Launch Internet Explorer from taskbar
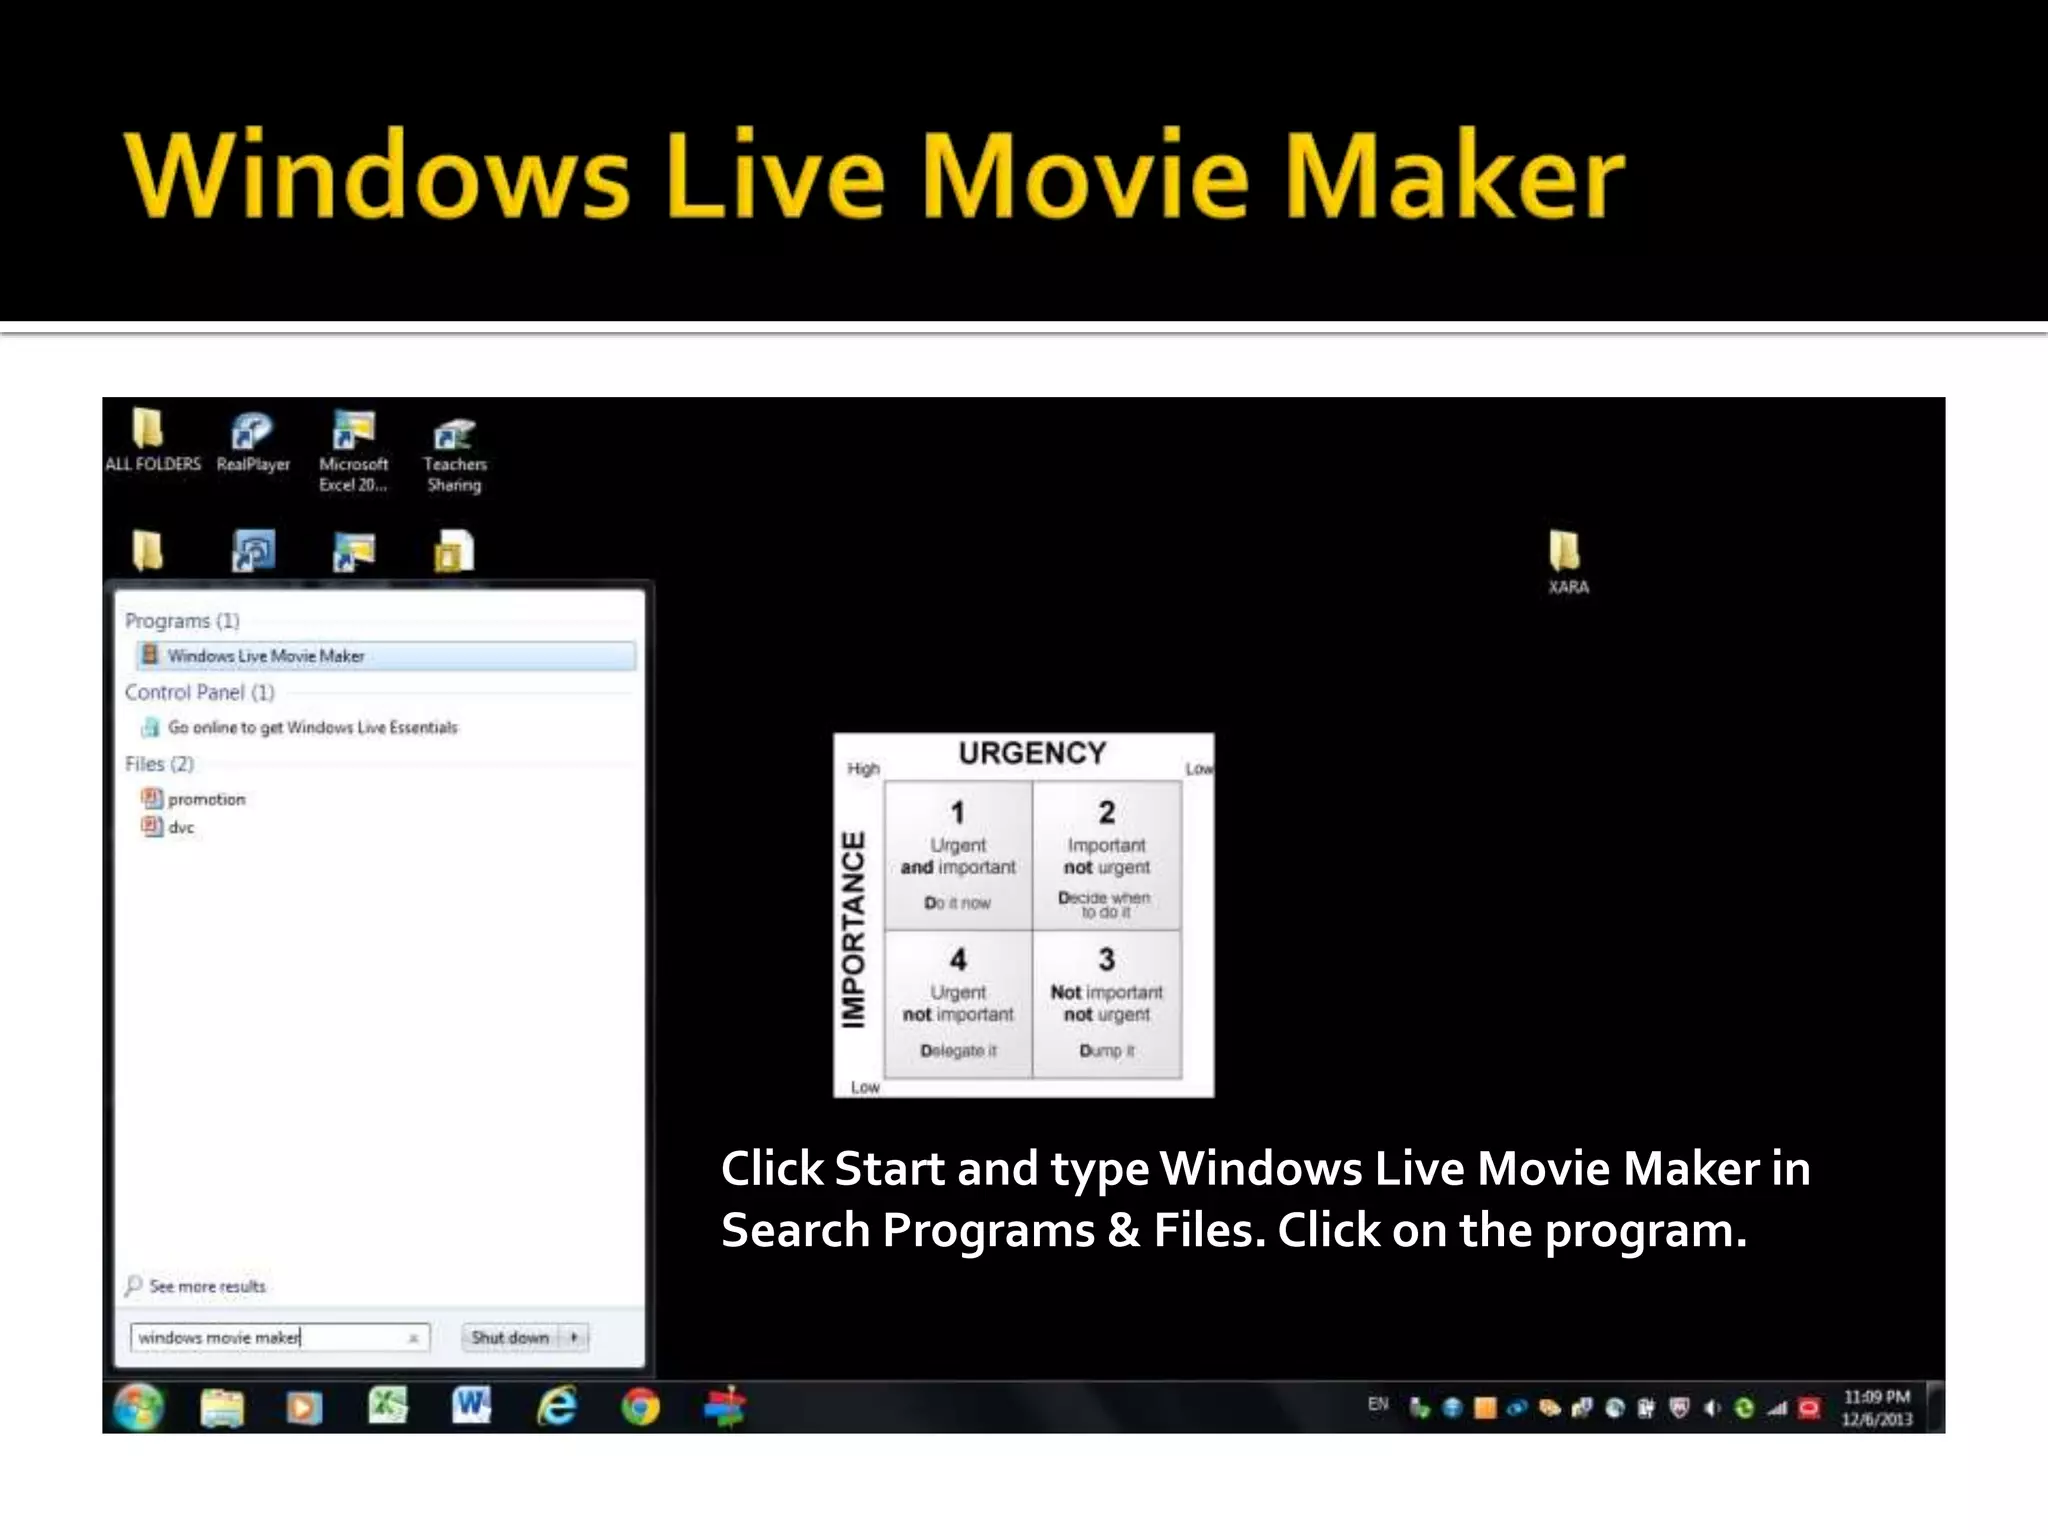 557,1406
